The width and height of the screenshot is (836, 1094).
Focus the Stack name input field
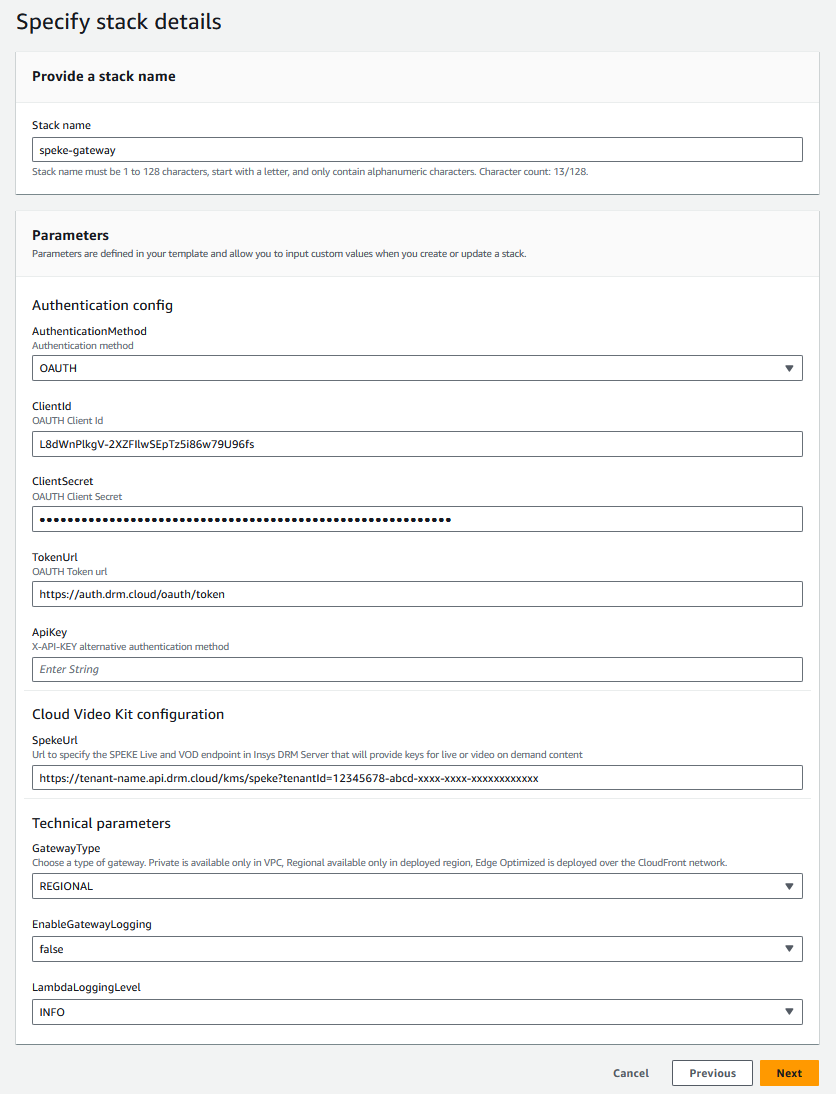(x=417, y=150)
